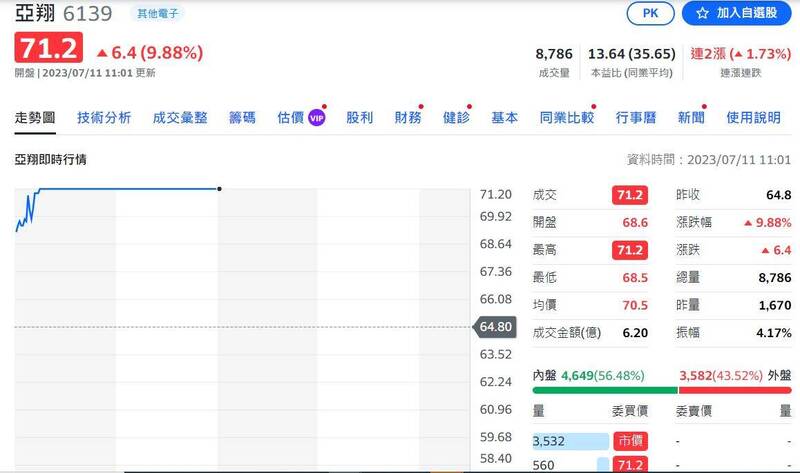800x473 pixels.
Task: Switch to the 技術分析 tab
Action: pos(104,118)
